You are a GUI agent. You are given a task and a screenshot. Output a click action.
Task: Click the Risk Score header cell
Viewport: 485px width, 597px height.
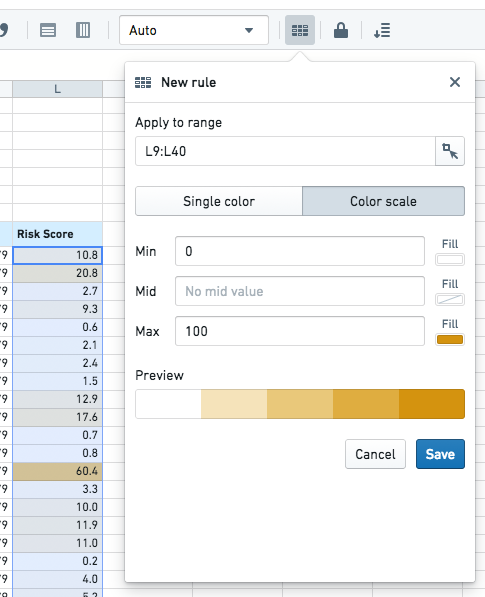tap(57, 234)
